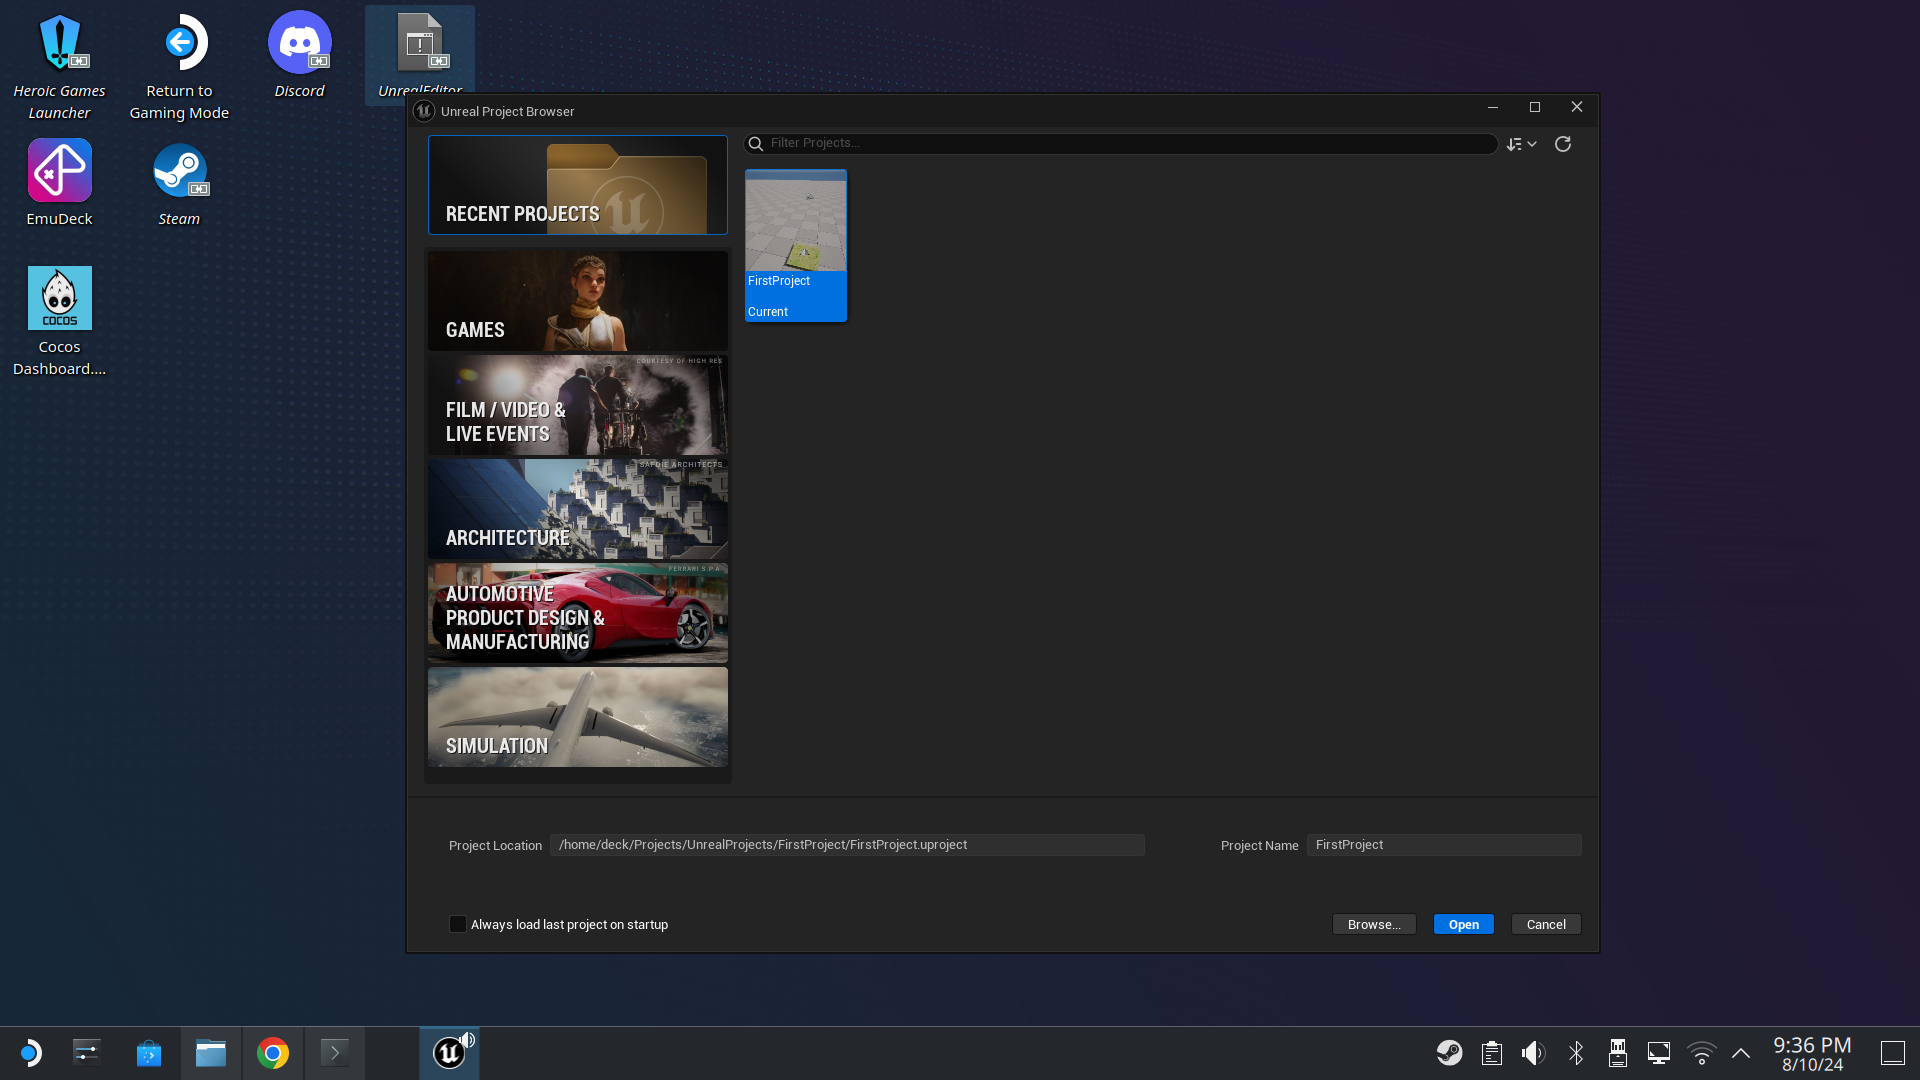This screenshot has height=1080, width=1920.
Task: Open the volume tray icon
Action: click(x=1532, y=1053)
